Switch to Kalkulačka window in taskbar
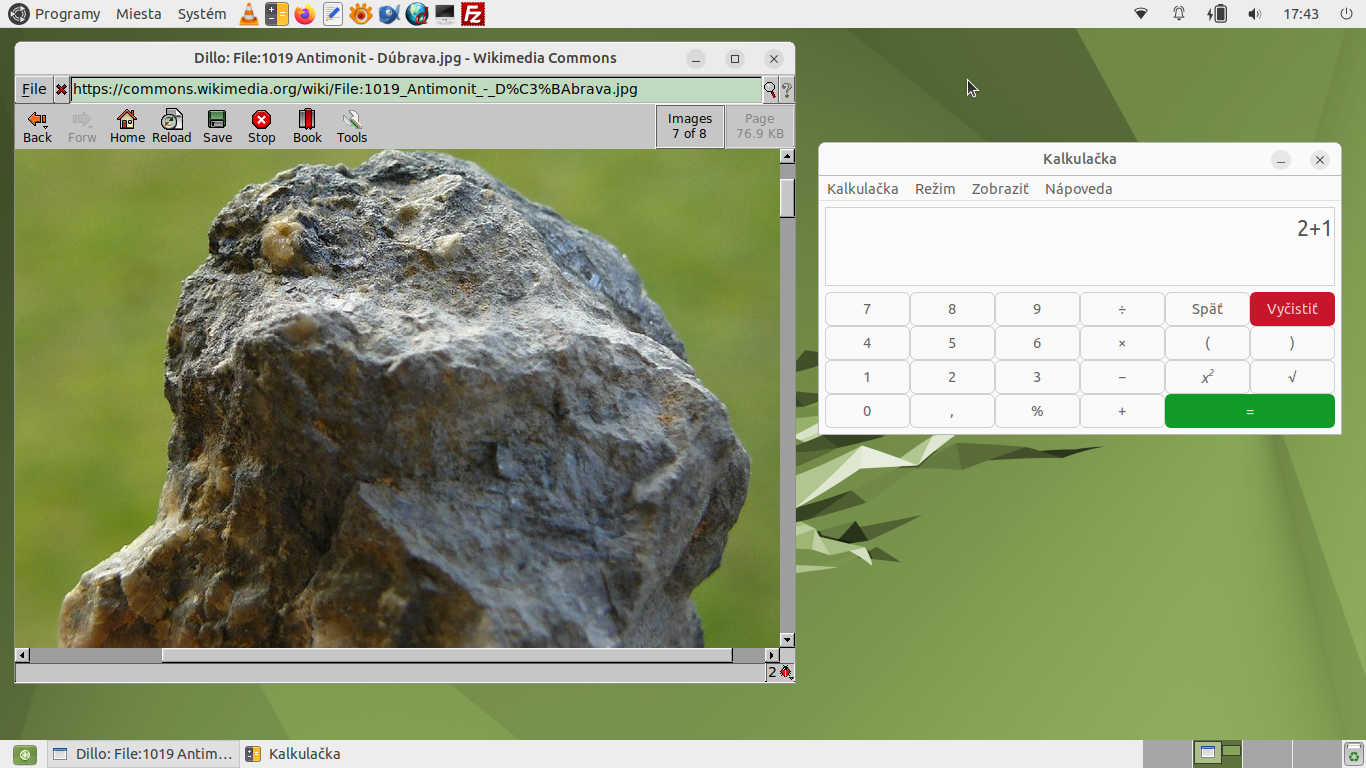The width and height of the screenshot is (1366, 768). 293,754
